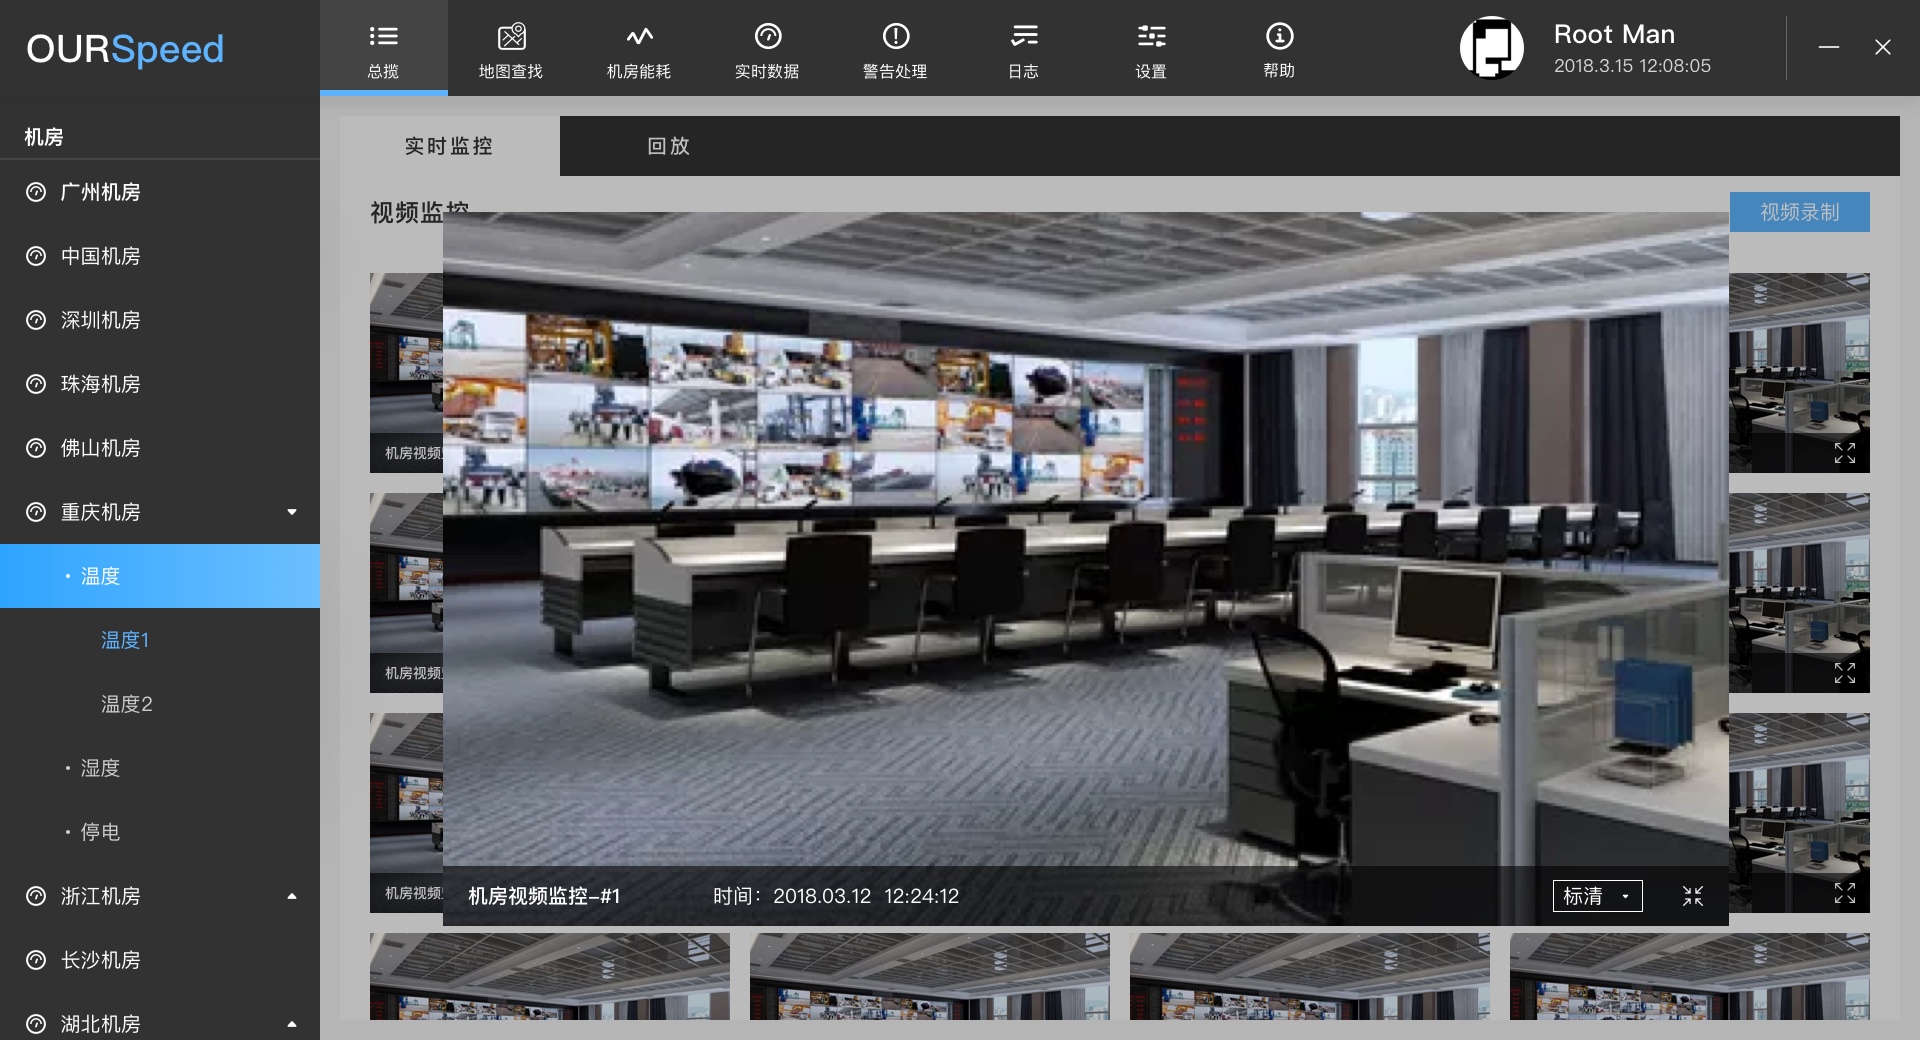Select the 湿度 humidity item
The height and width of the screenshot is (1040, 1920).
coord(100,768)
